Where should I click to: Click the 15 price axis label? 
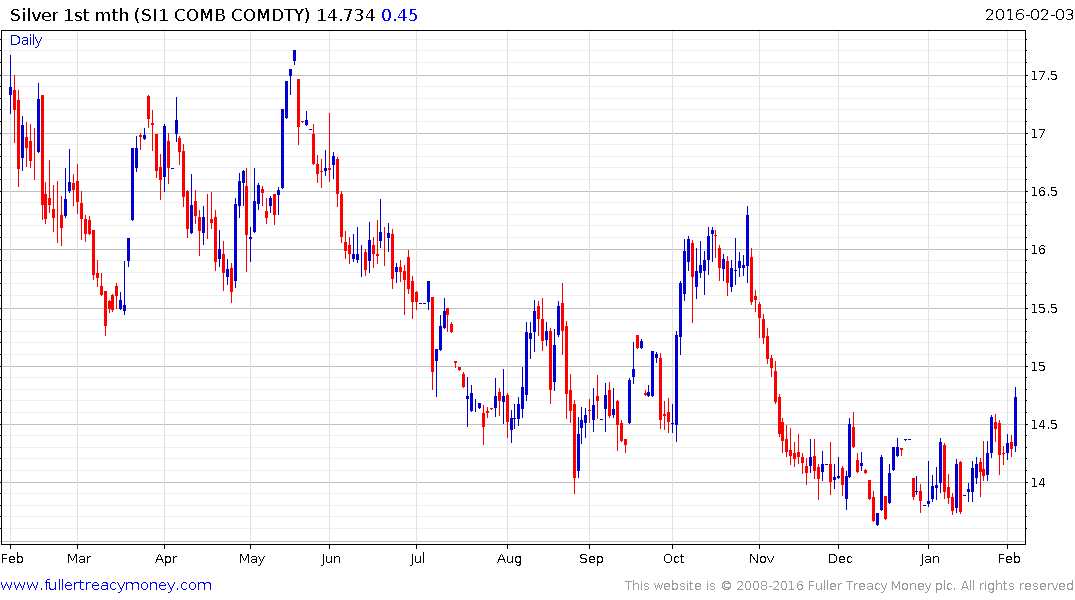click(1038, 366)
